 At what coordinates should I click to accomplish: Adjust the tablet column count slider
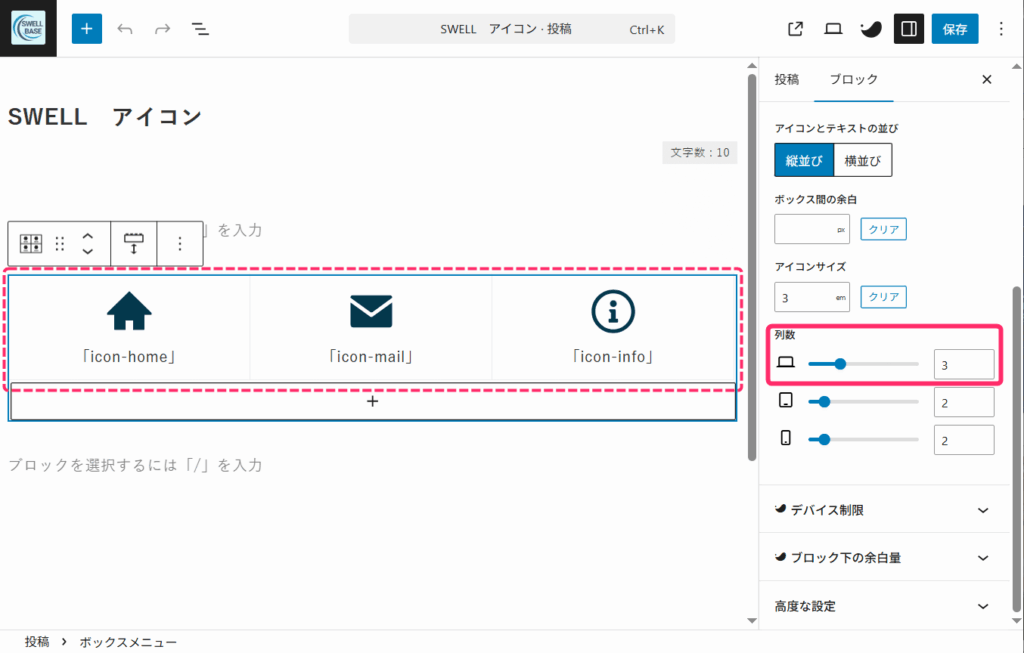click(x=863, y=402)
